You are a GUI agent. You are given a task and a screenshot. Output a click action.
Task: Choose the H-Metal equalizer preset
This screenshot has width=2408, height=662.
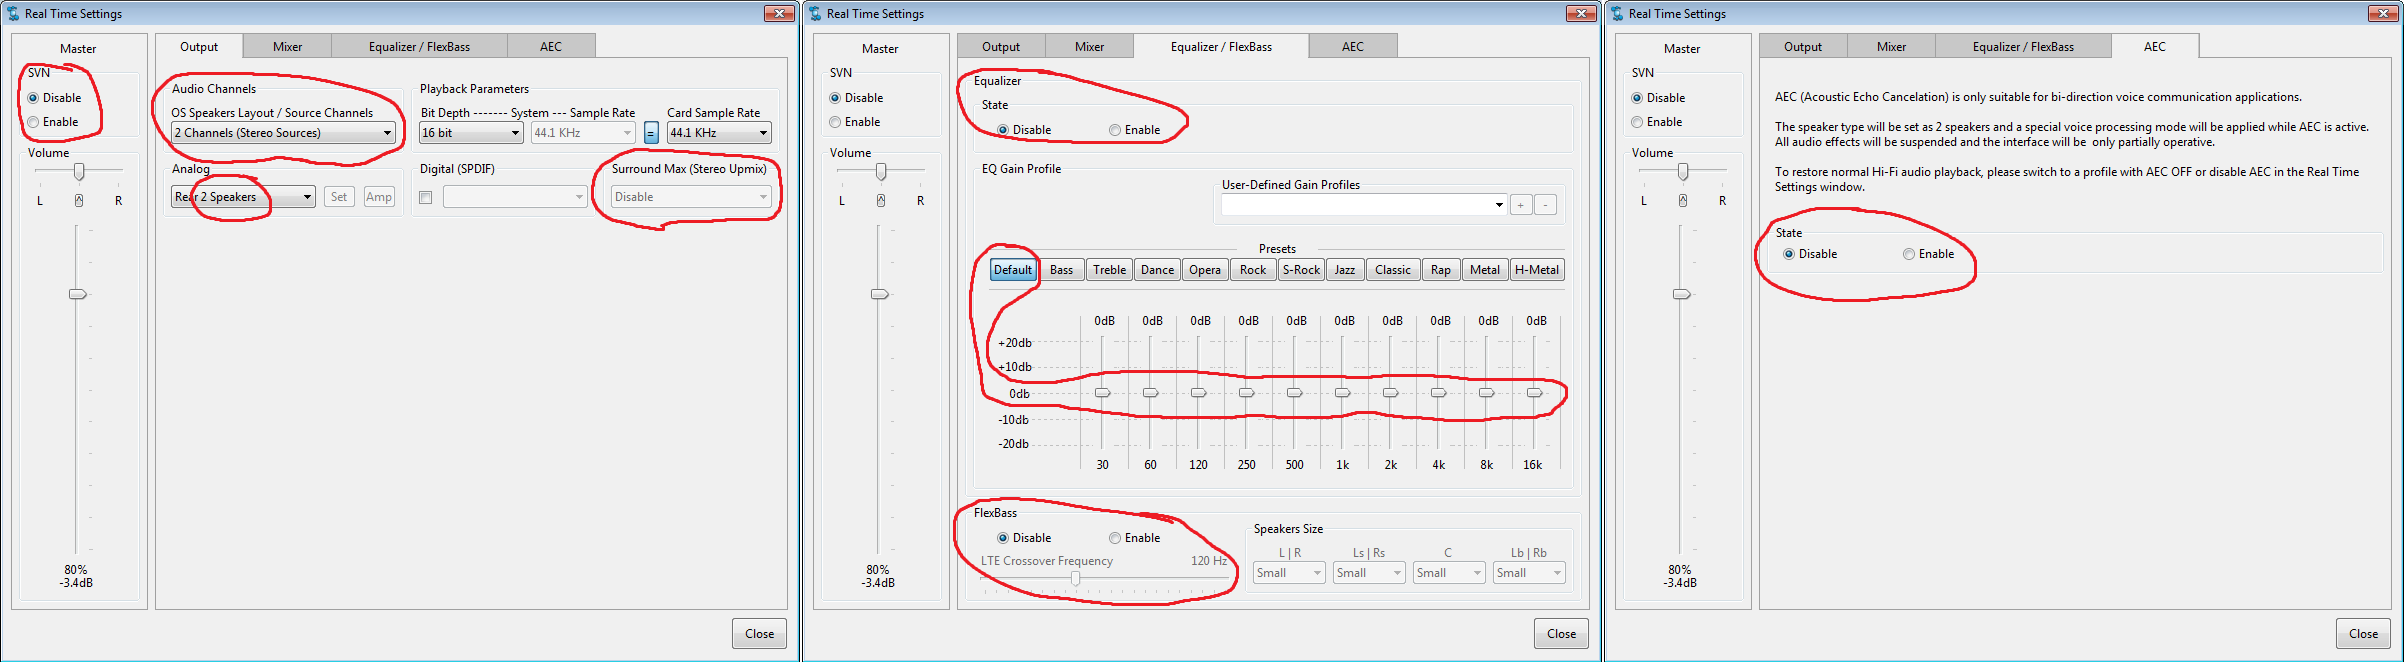[1536, 270]
